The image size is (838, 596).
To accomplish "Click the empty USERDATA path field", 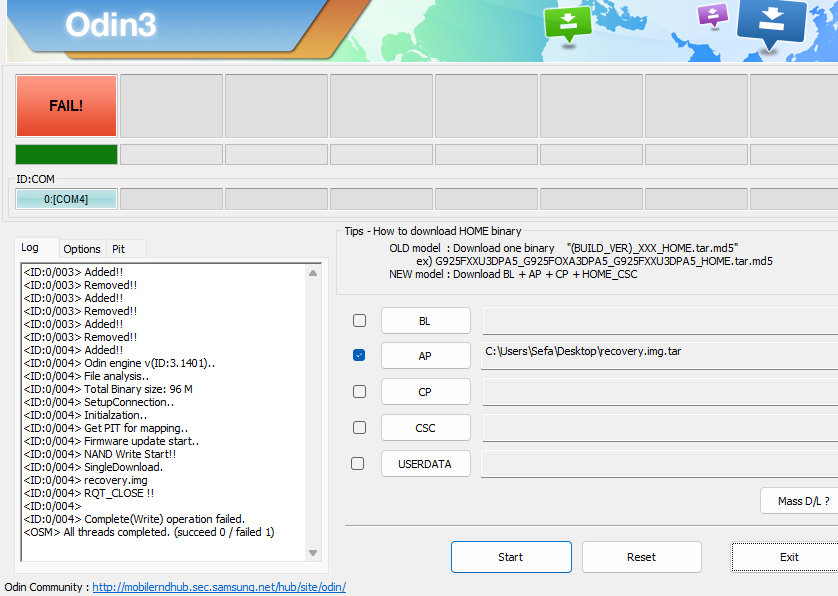I will [x=660, y=463].
